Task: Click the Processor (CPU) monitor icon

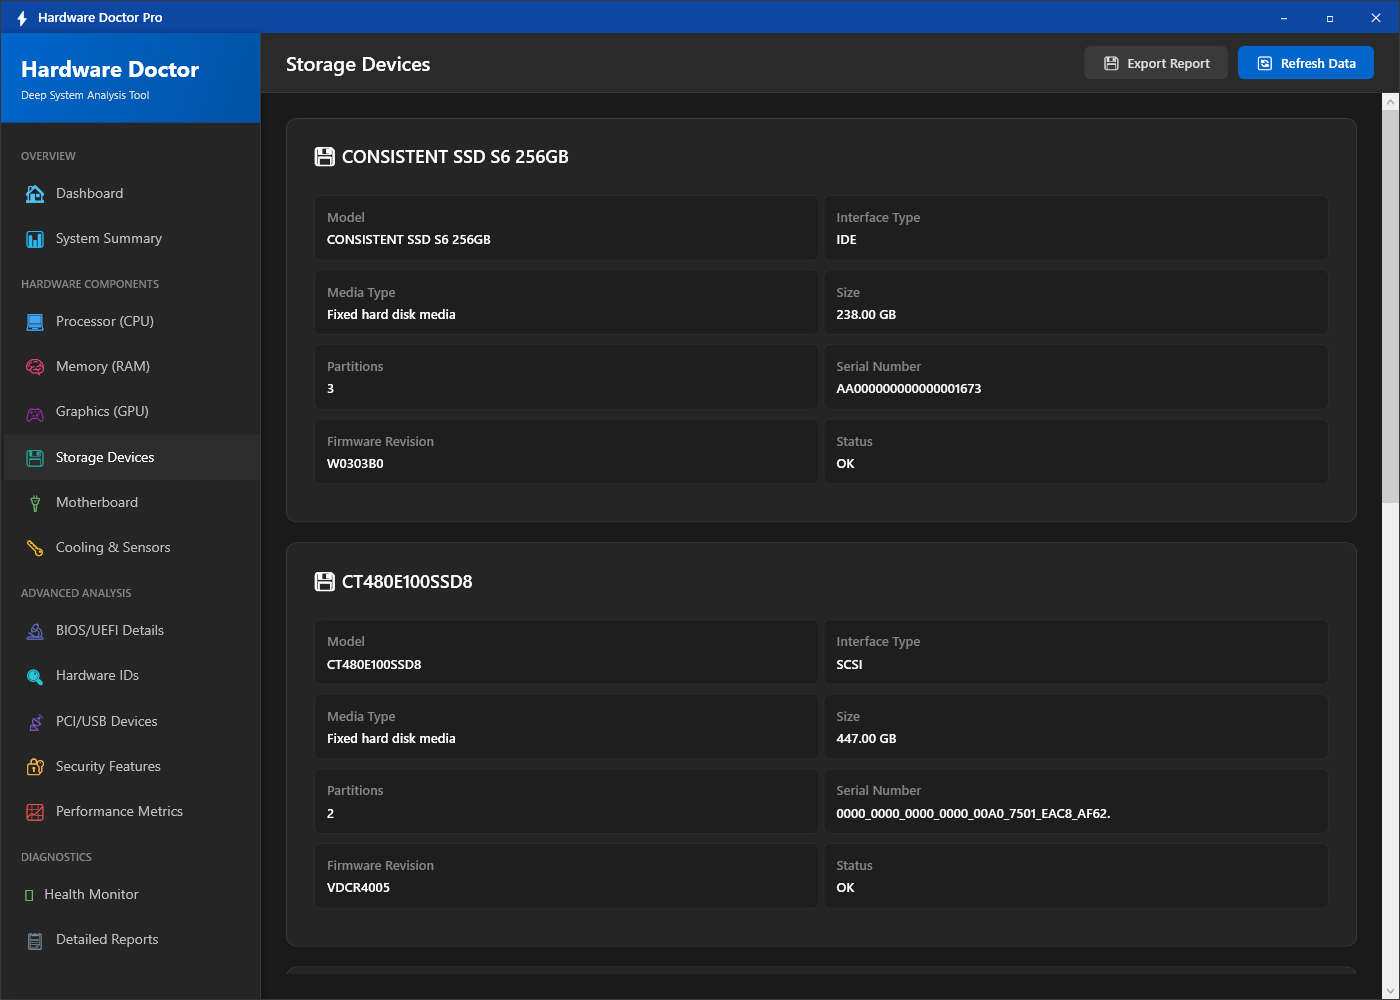Action: coord(35,322)
